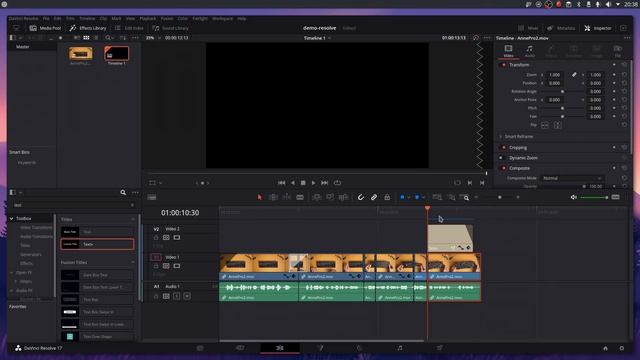Image resolution: width=640 pixels, height=360 pixels.
Task: Click the blue Flag icon
Action: coord(402,197)
